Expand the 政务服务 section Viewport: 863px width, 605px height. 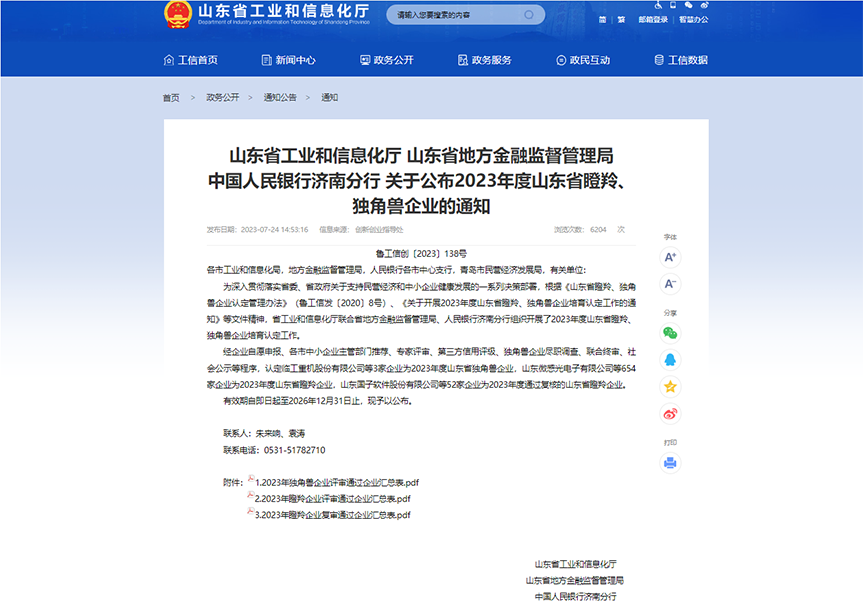[x=485, y=60]
